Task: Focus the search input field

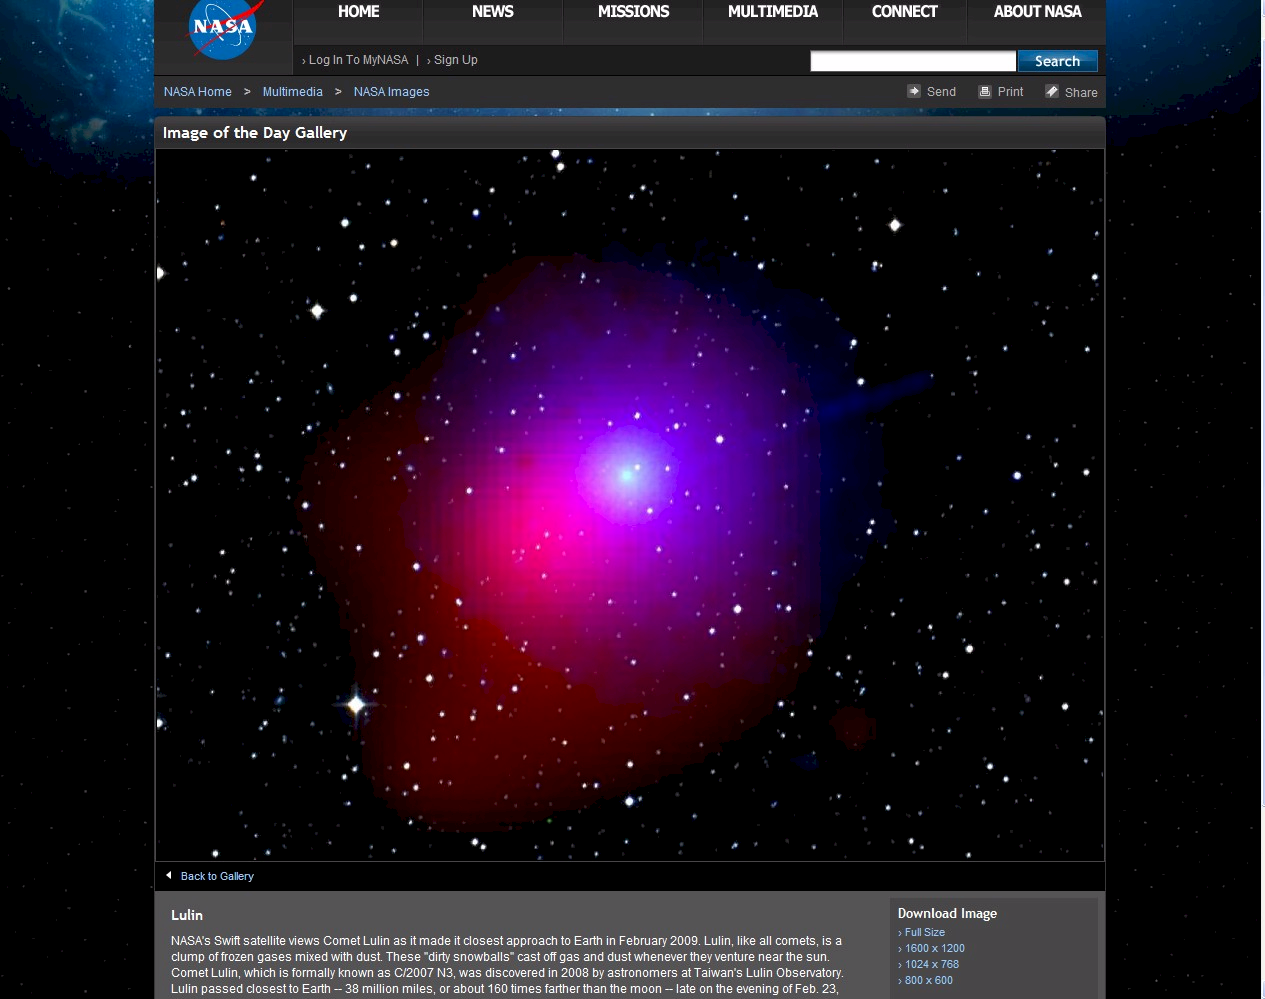Action: click(913, 61)
